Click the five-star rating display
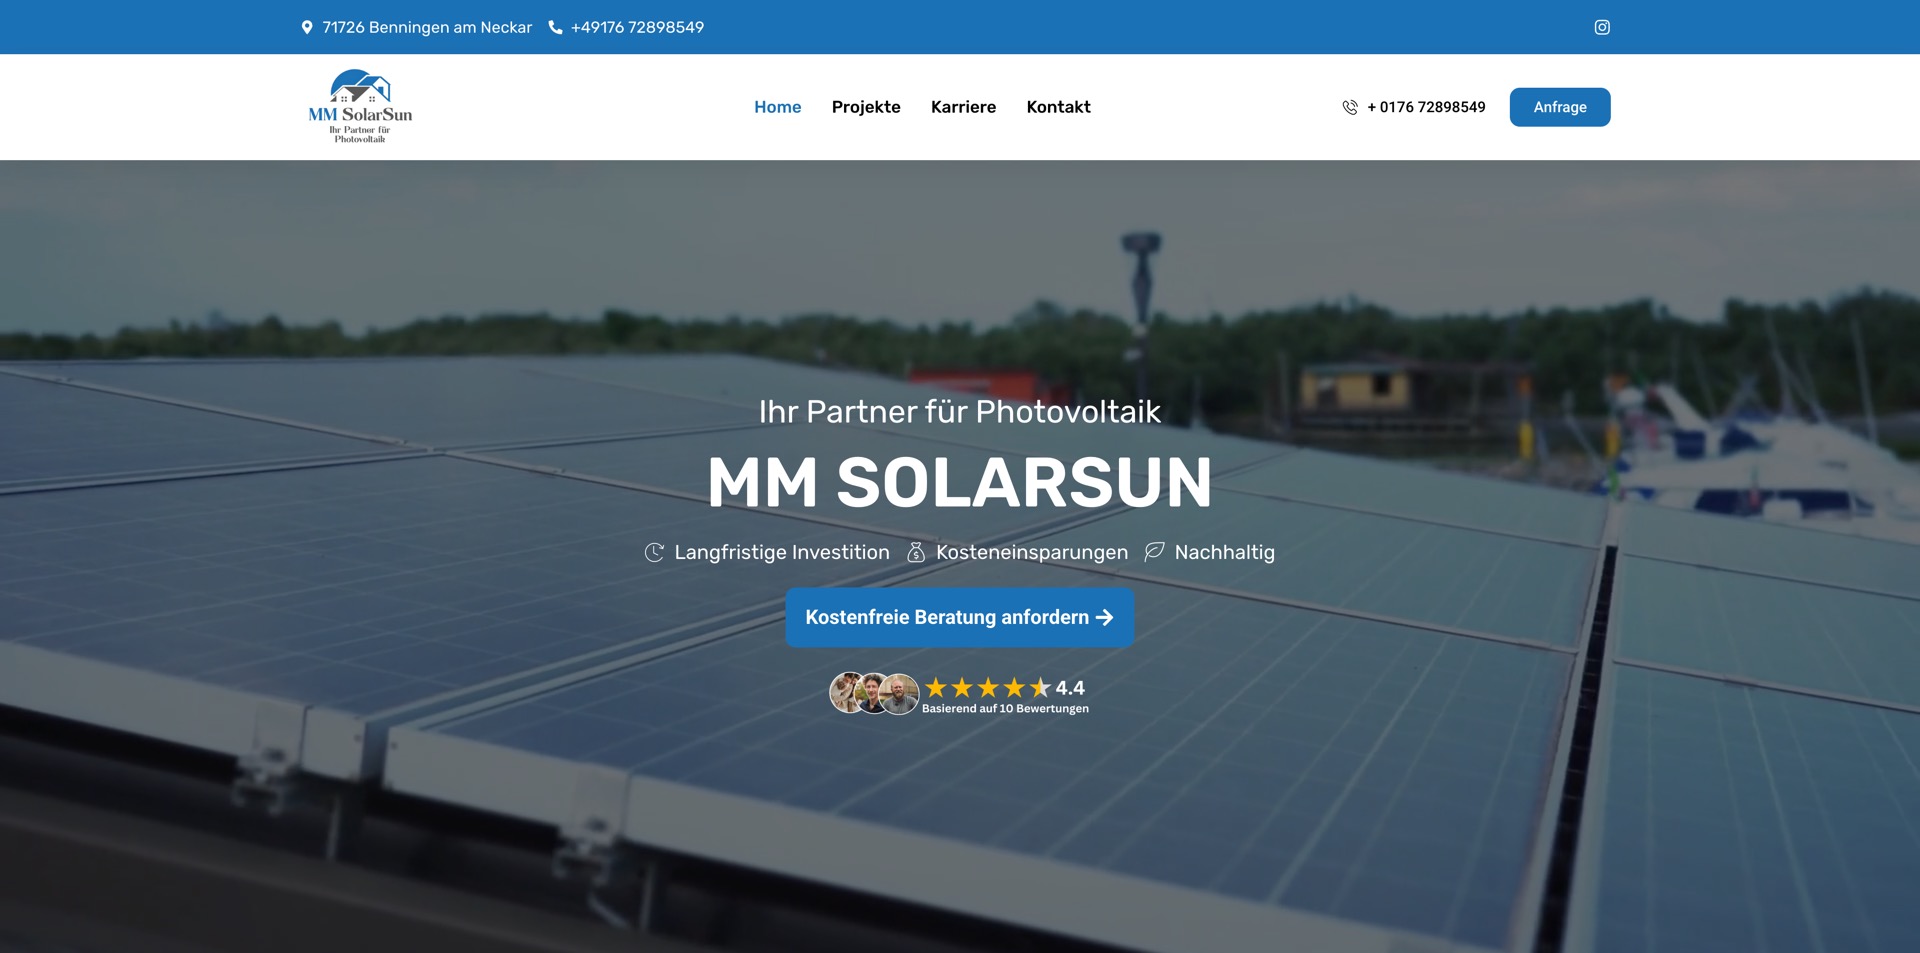 (987, 687)
